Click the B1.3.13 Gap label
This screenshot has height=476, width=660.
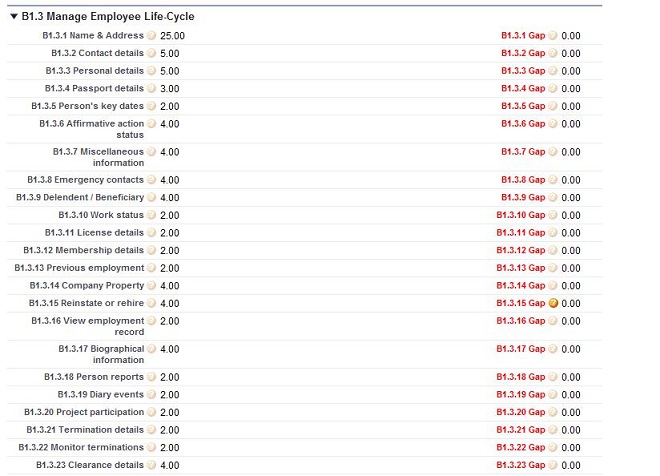521,268
